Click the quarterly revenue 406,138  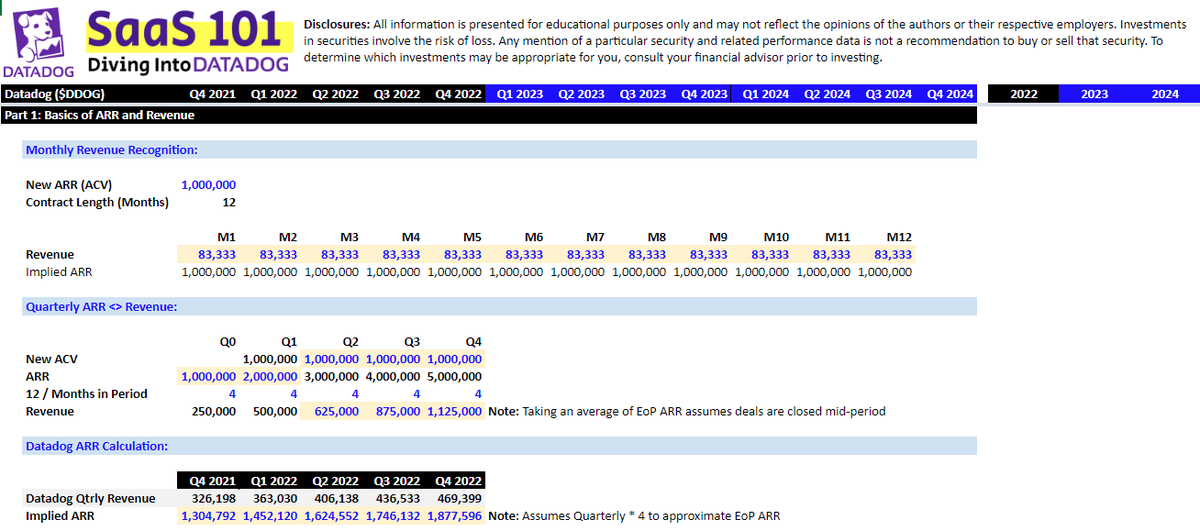pos(339,498)
